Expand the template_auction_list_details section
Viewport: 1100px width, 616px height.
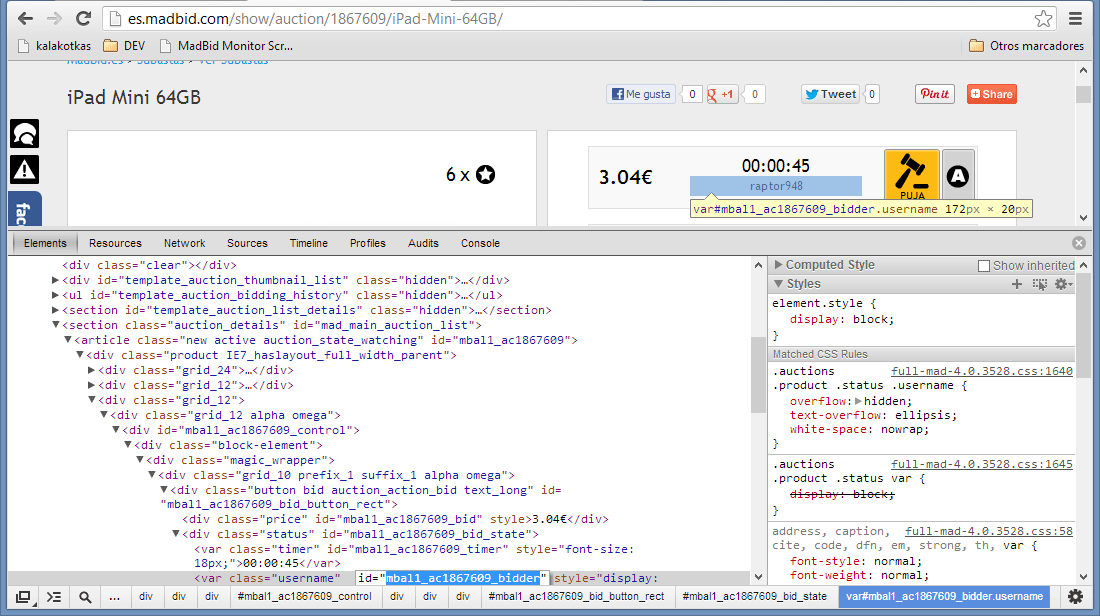coord(55,309)
